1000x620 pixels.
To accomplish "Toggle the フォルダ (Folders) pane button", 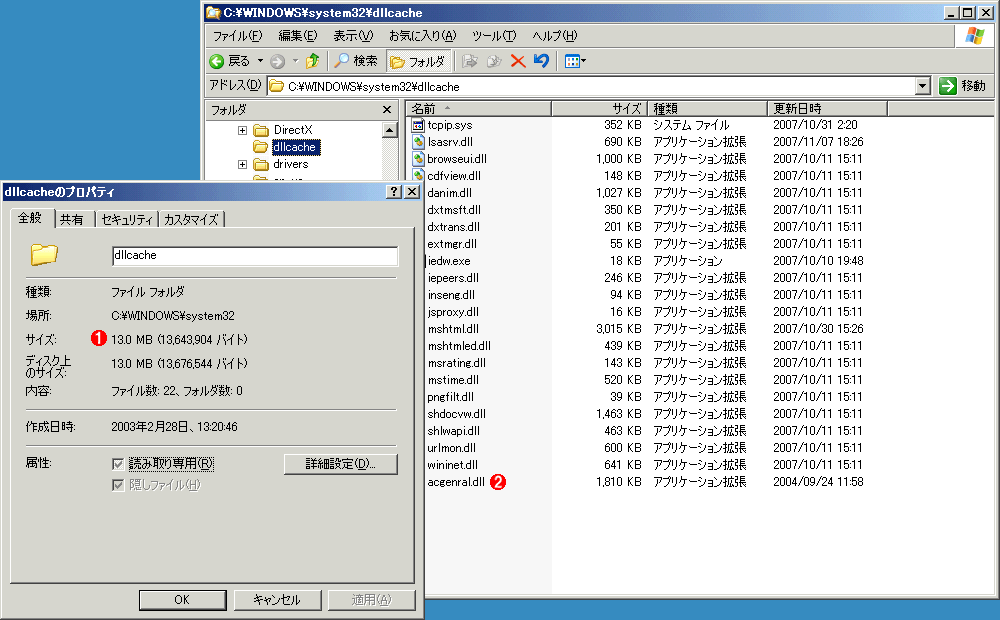I will tap(418, 61).
